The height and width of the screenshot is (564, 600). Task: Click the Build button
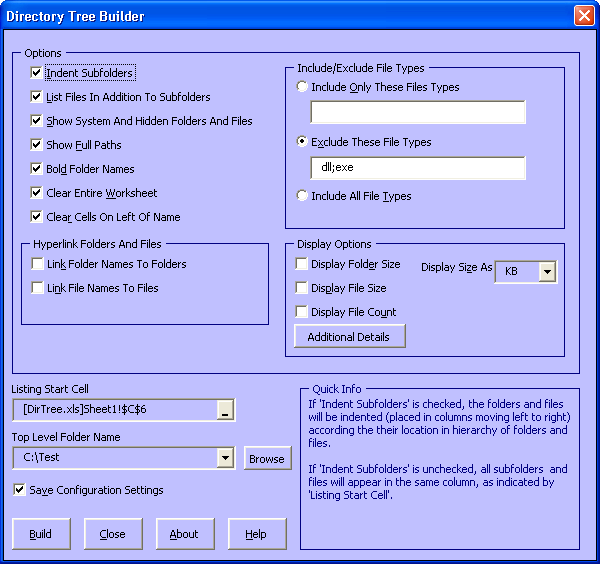click(x=41, y=534)
